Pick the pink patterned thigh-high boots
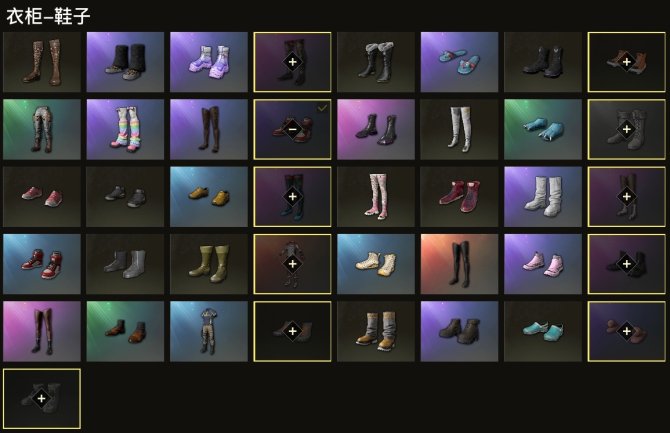The width and height of the screenshot is (670, 433). 376,197
